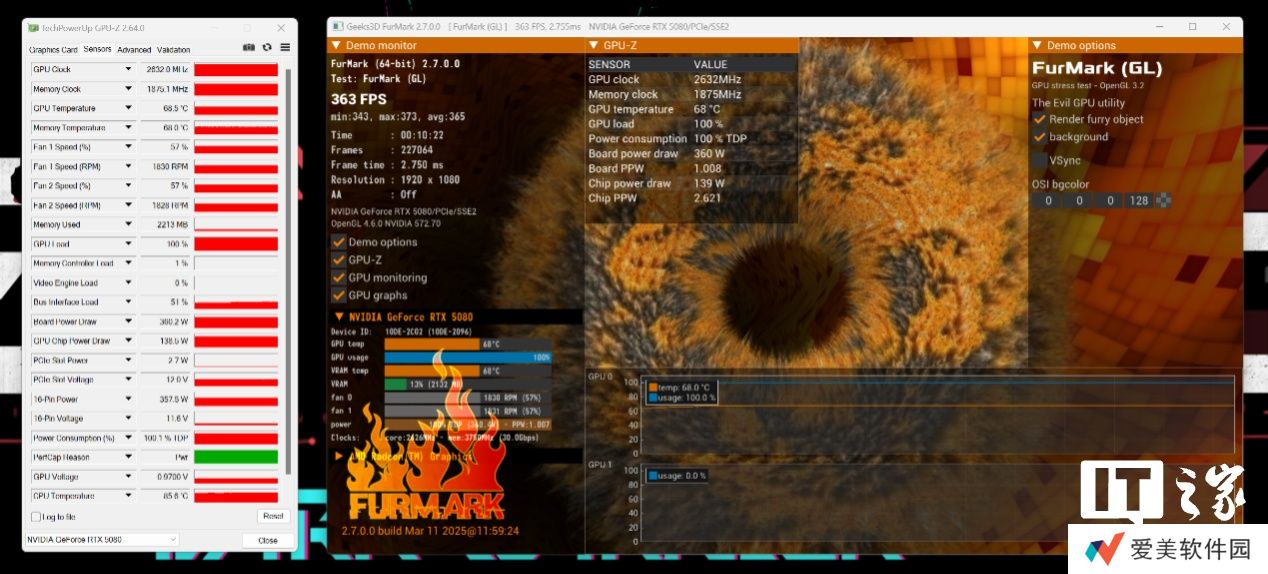Click the GPU Clock value 2632.0 MHz

pos(164,69)
